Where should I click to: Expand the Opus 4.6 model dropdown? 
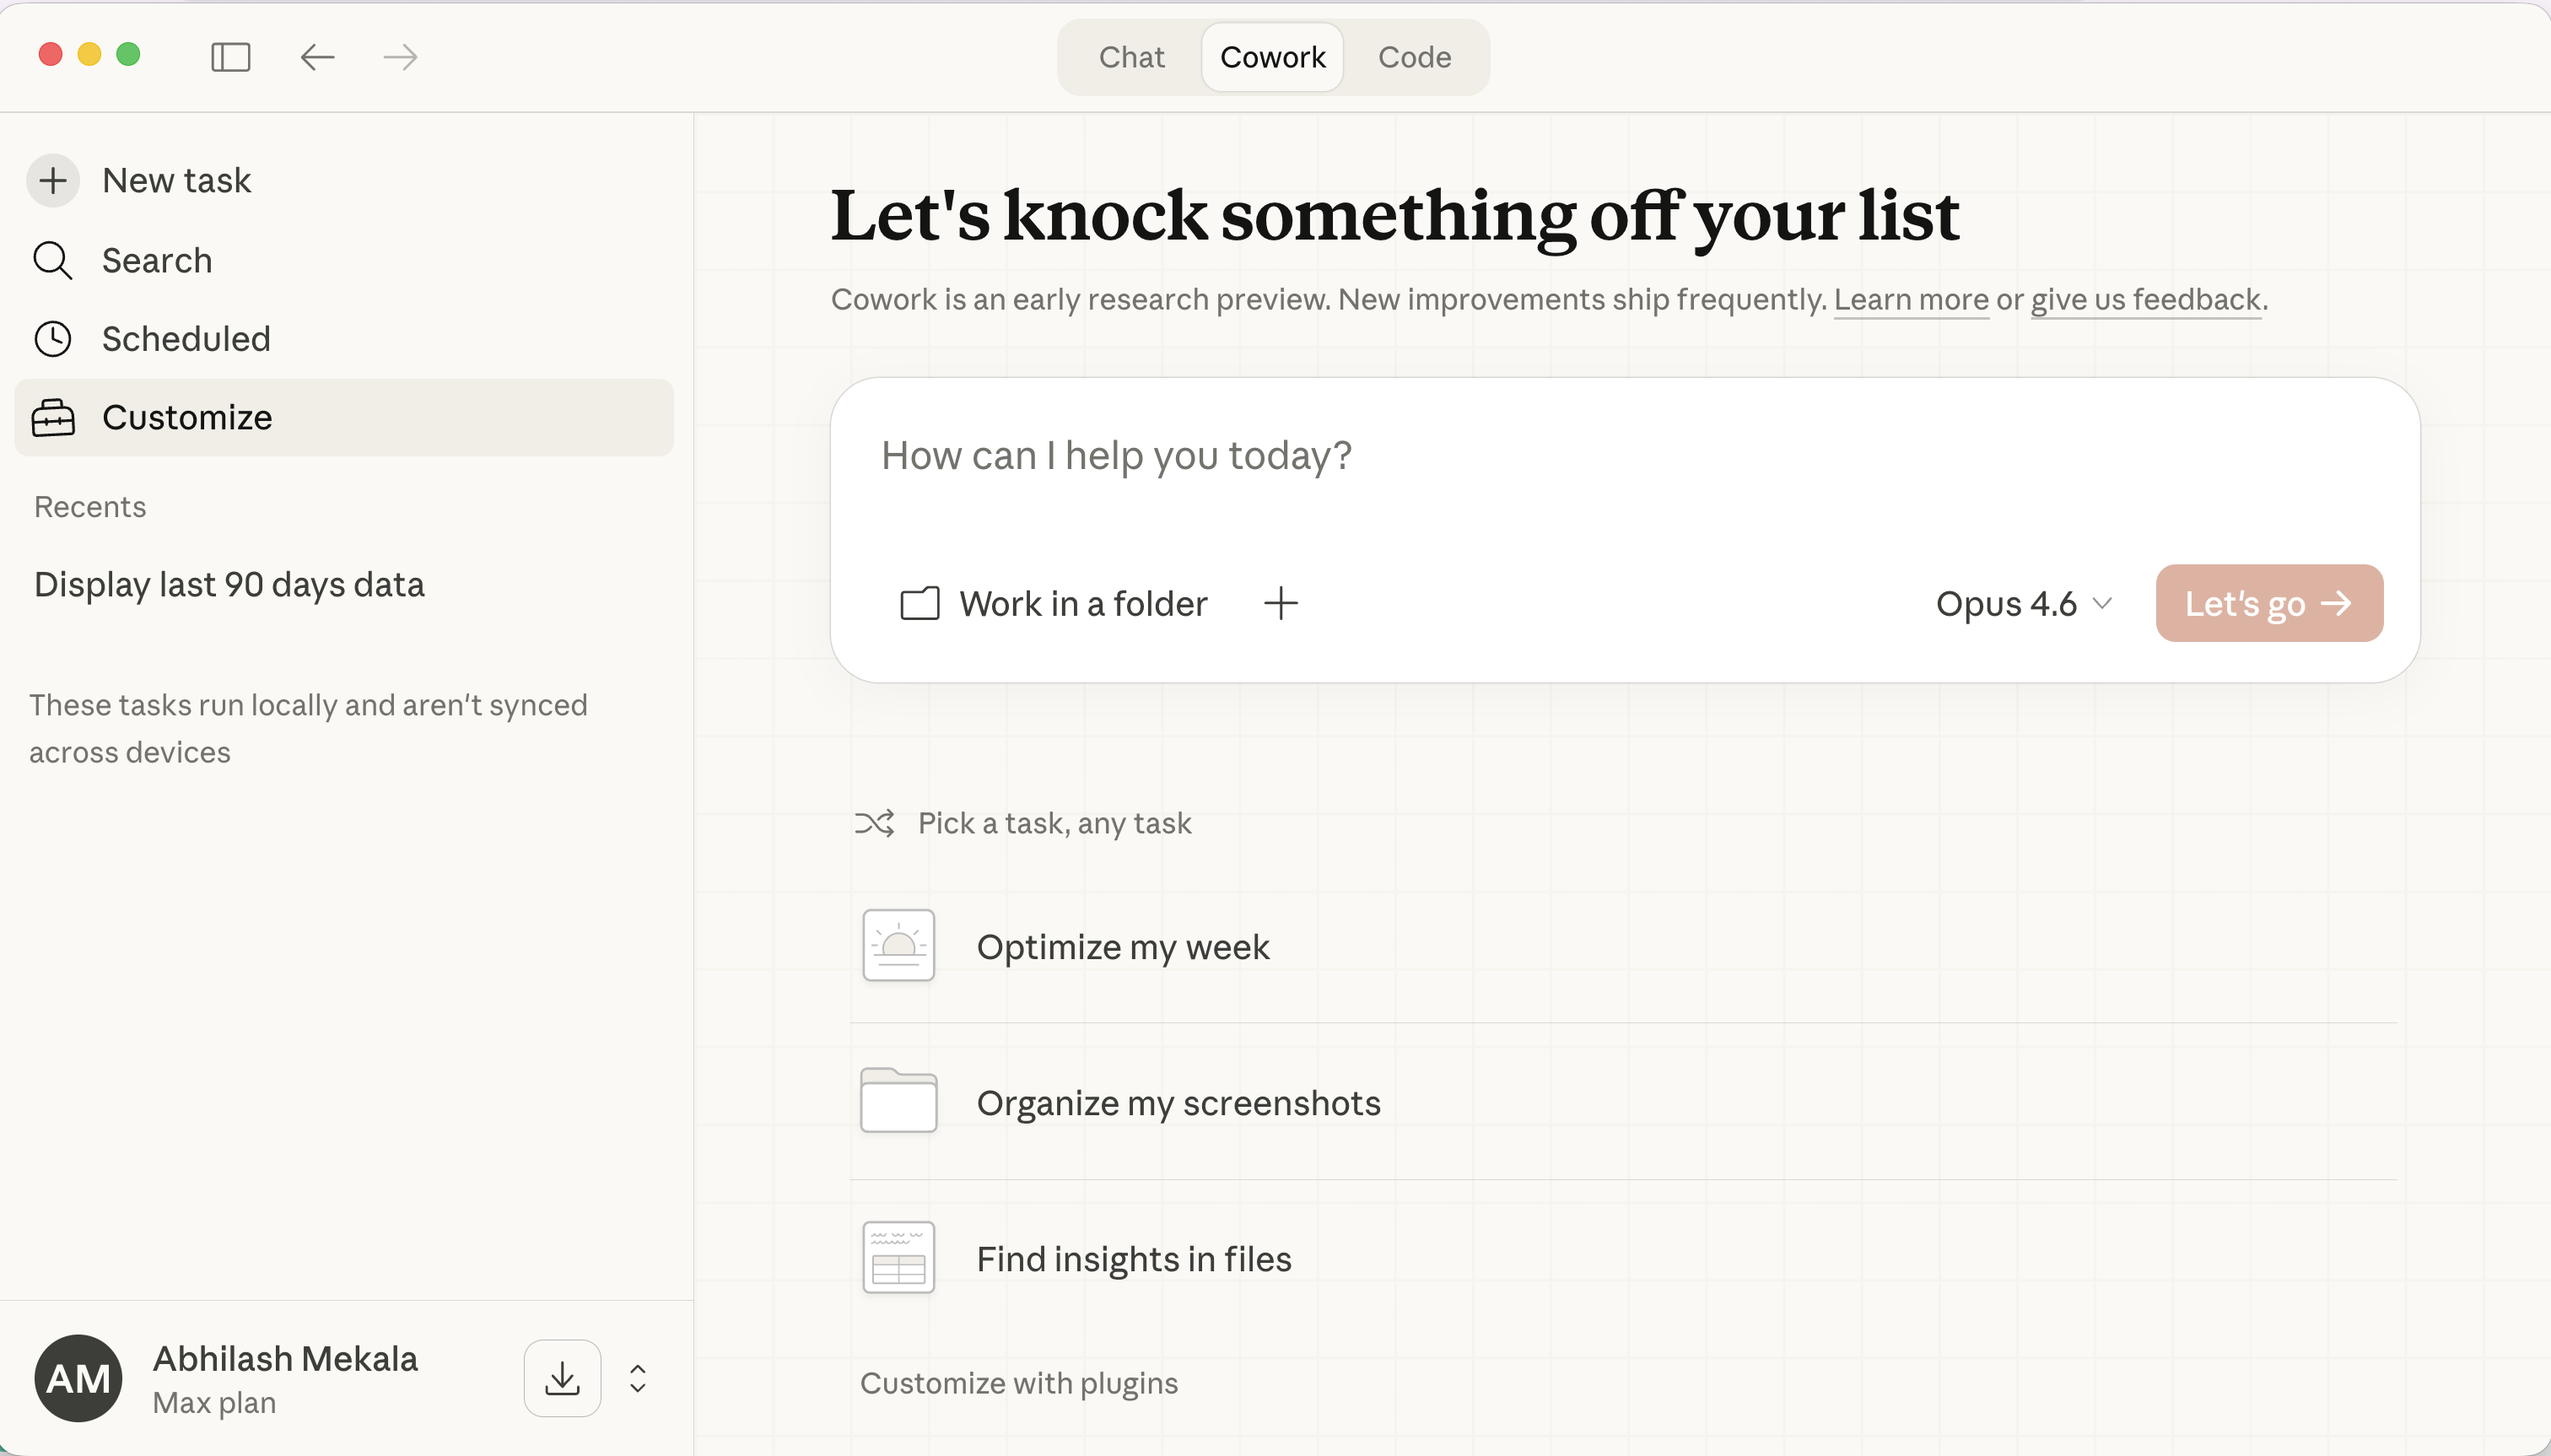(x=2023, y=603)
